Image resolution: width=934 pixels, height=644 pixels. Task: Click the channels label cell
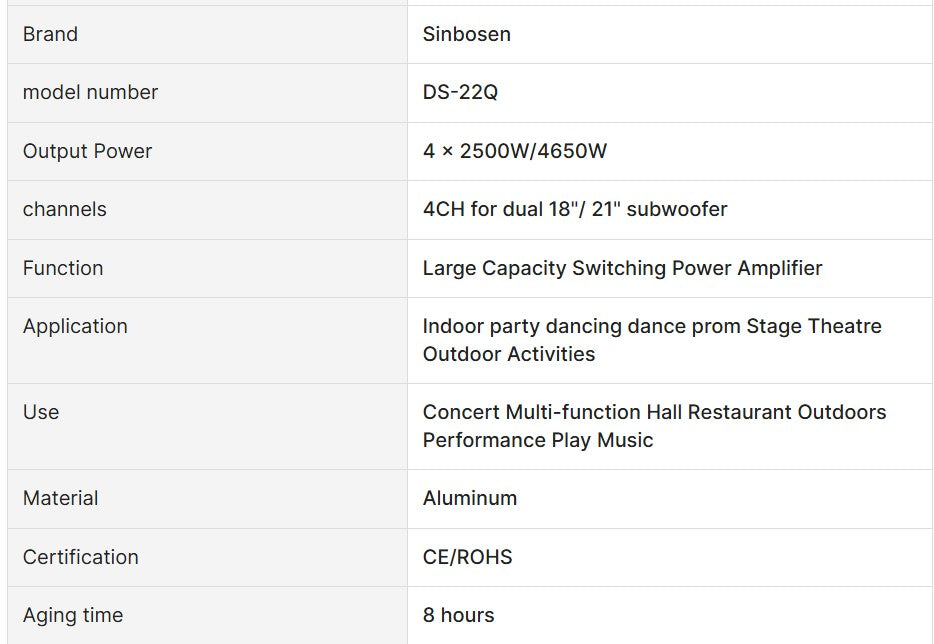pos(64,209)
